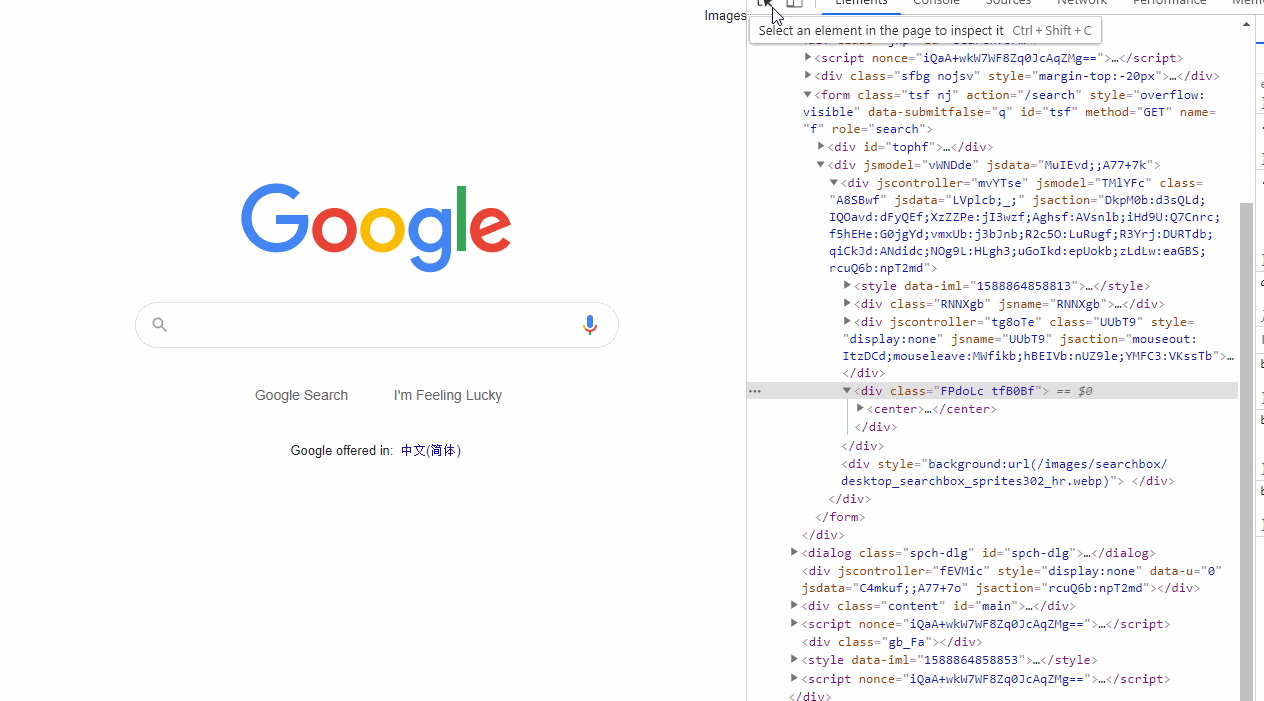This screenshot has width=1264, height=701.
Task: Toggle the device toolbar icon
Action: (x=794, y=3)
